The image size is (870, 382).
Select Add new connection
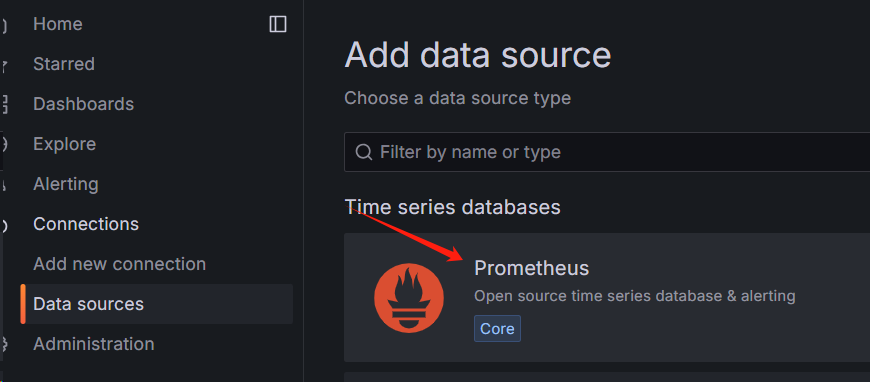point(119,264)
